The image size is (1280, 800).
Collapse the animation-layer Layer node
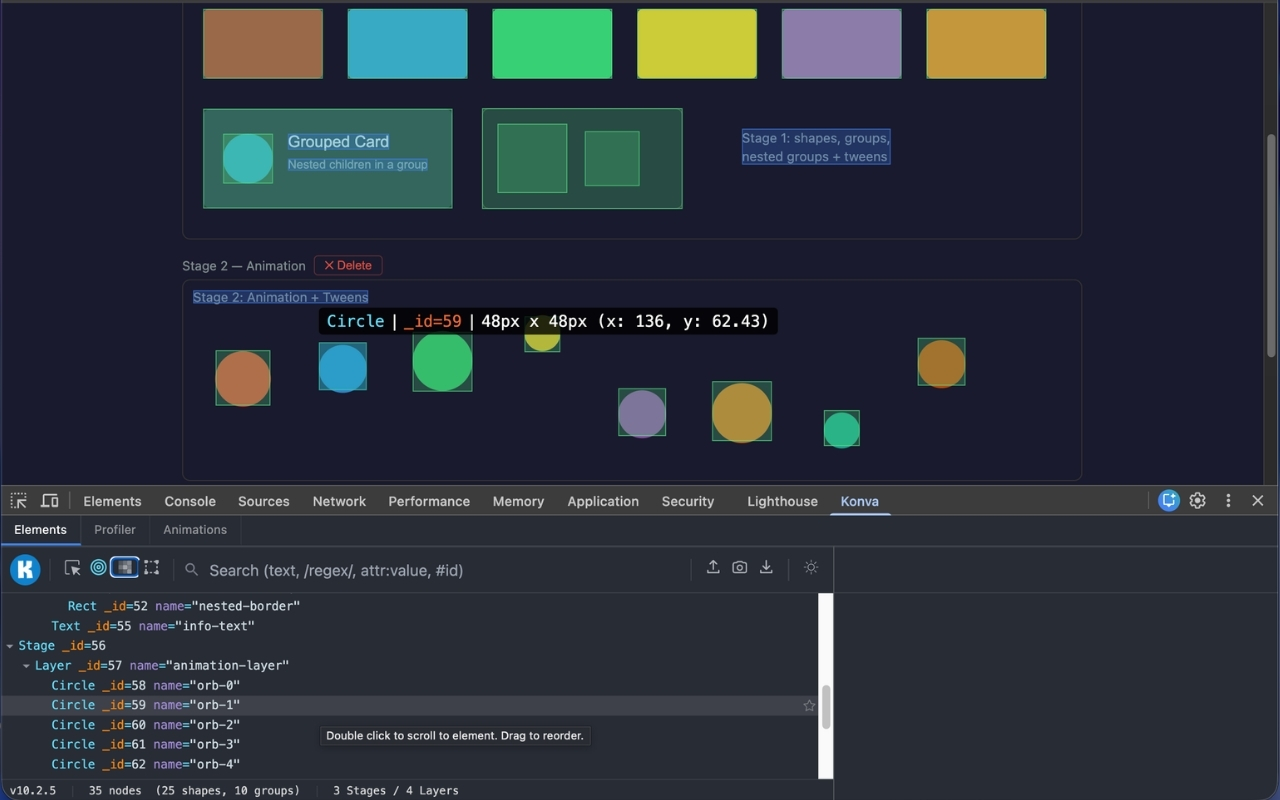[x=26, y=666]
